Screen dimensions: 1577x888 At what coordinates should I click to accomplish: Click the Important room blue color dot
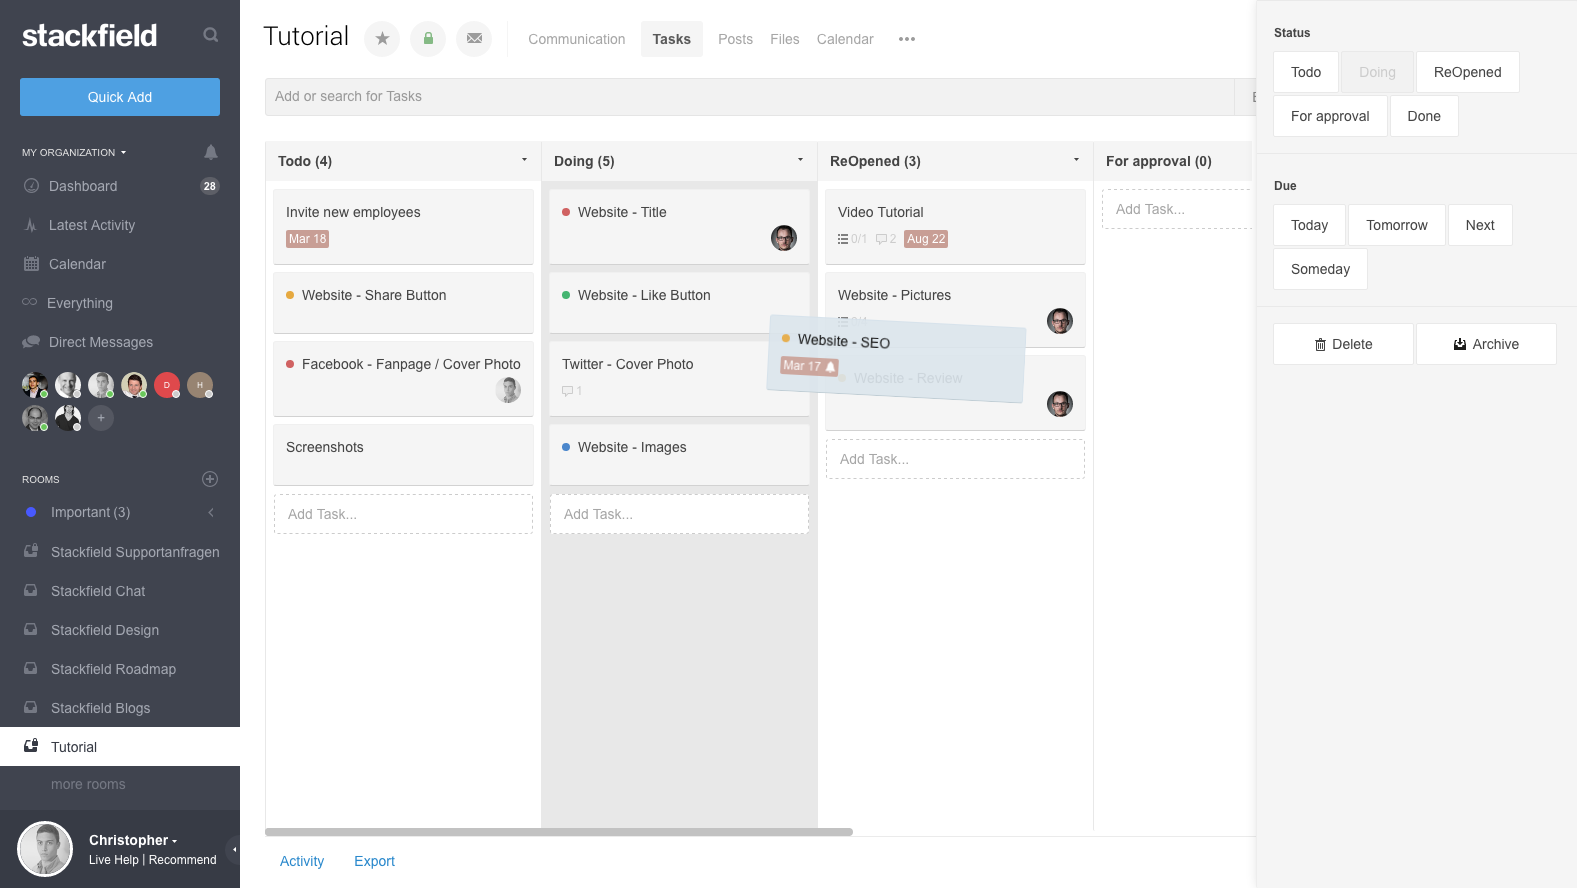[31, 512]
